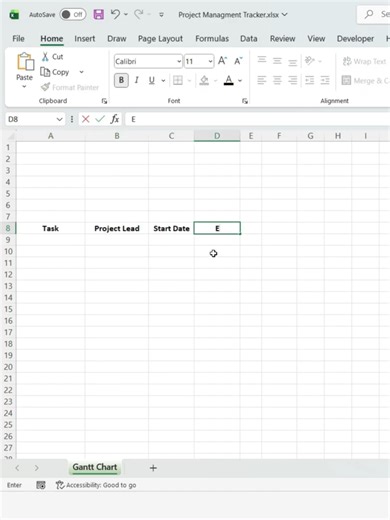The height and width of the screenshot is (520, 390).
Task: Open the Font settings dialog launcher
Action: [x=245, y=101]
